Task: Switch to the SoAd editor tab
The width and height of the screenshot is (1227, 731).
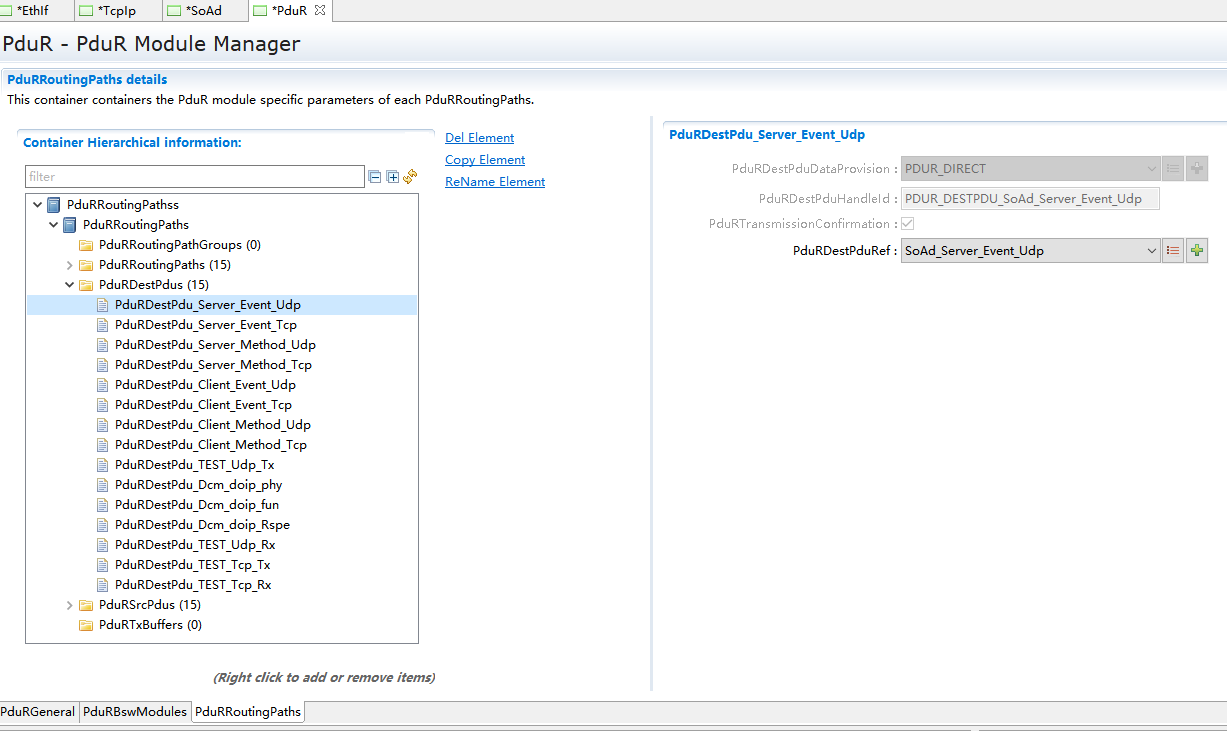Action: click(203, 11)
